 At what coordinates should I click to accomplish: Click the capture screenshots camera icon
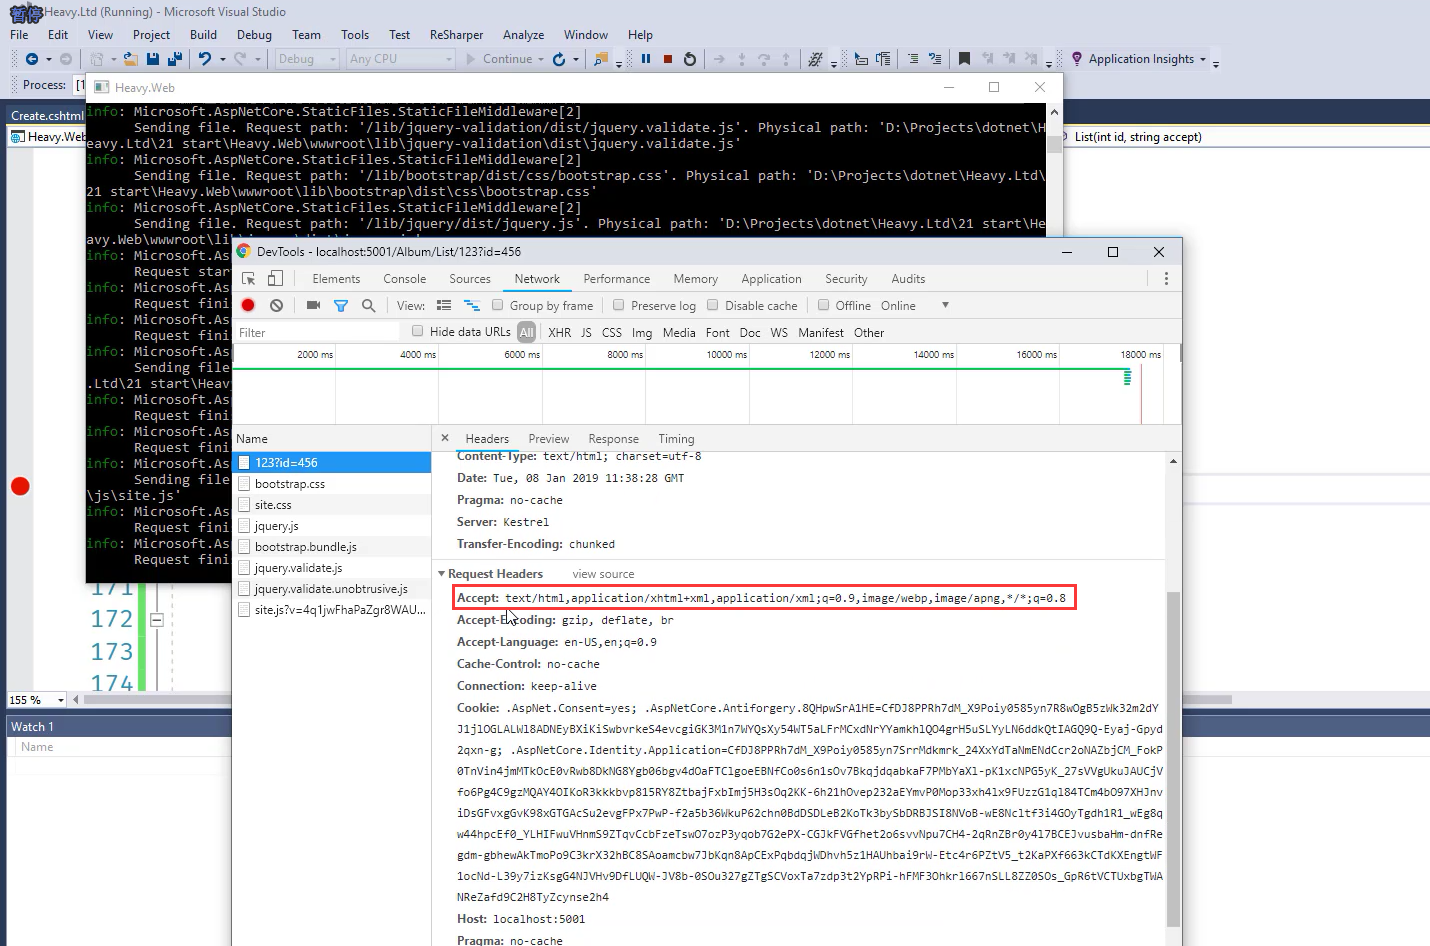(x=313, y=305)
